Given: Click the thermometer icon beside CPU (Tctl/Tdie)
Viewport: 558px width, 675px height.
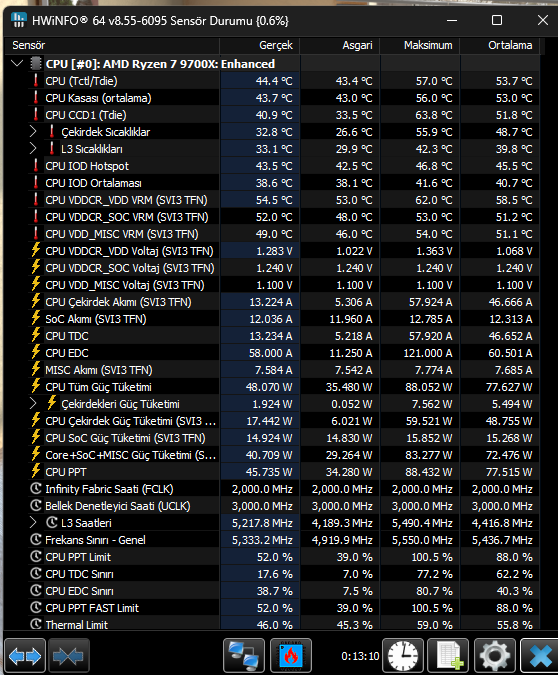Looking at the screenshot, I should click(36, 81).
